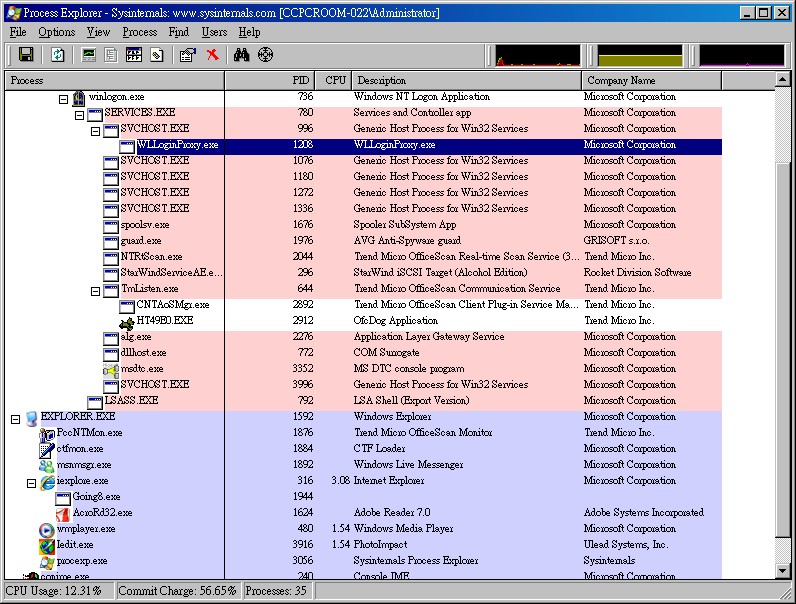Select the dllhost.exe process

click(x=143, y=353)
